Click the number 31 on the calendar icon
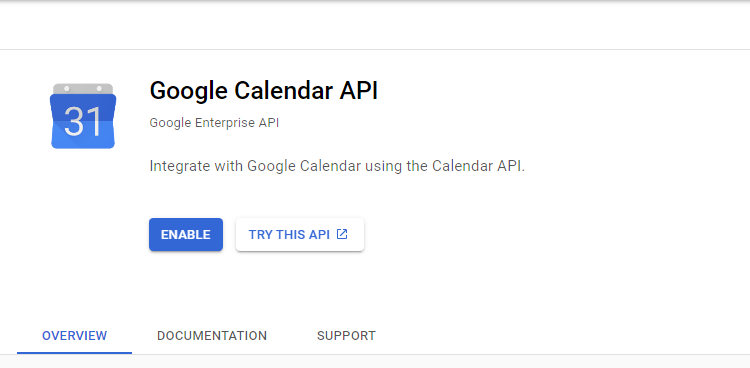This screenshot has height=368, width=750. tap(83, 122)
